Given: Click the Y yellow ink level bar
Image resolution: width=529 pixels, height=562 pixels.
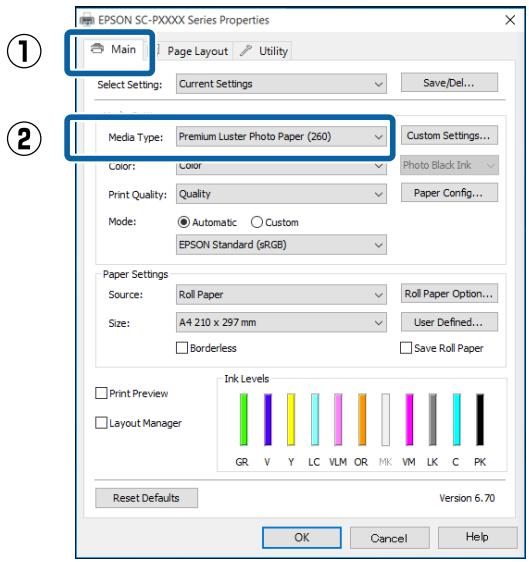Looking at the screenshot, I should click(x=291, y=419).
